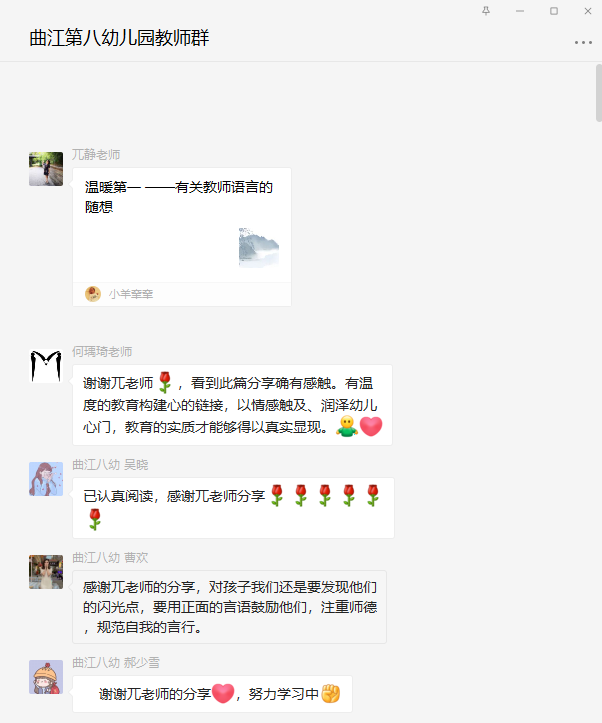Image resolution: width=602 pixels, height=723 pixels.
Task: Click the 小羊幸幸 source label
Action: (131, 294)
